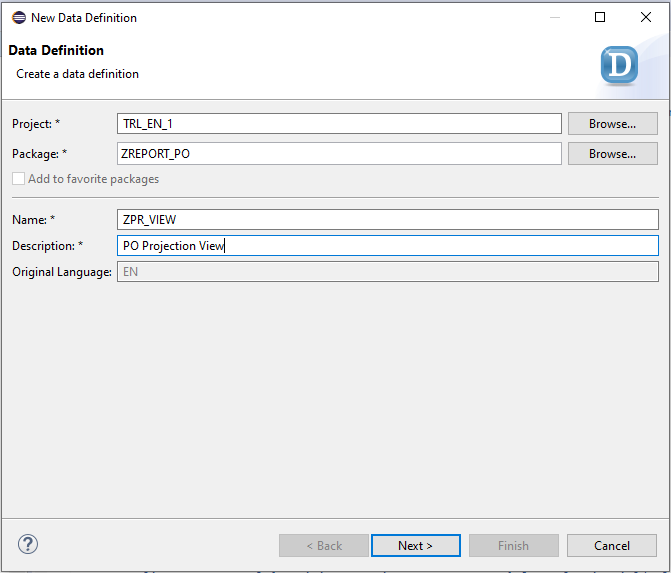The width and height of the screenshot is (671, 573).
Task: Click the 'Original Language:' label
Action: pyautogui.click(x=62, y=272)
